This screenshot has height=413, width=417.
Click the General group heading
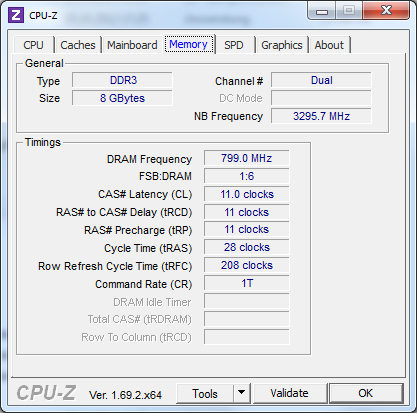[x=44, y=63]
